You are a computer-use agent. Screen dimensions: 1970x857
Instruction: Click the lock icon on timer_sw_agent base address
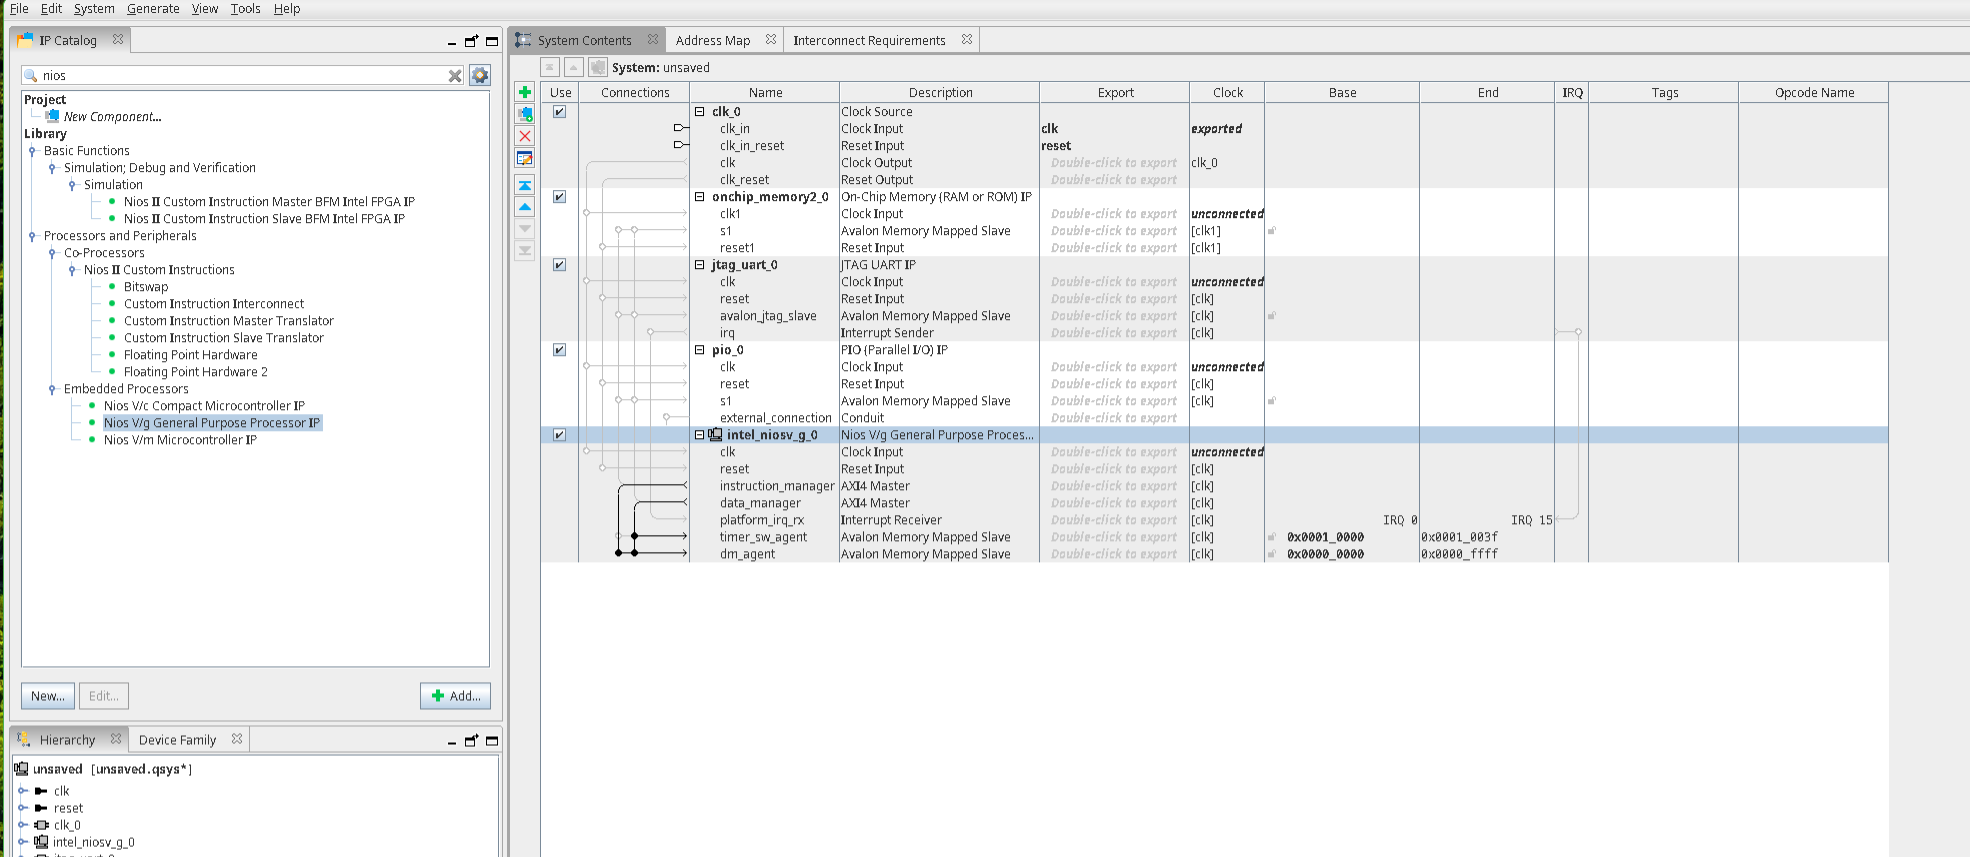[x=1272, y=537]
